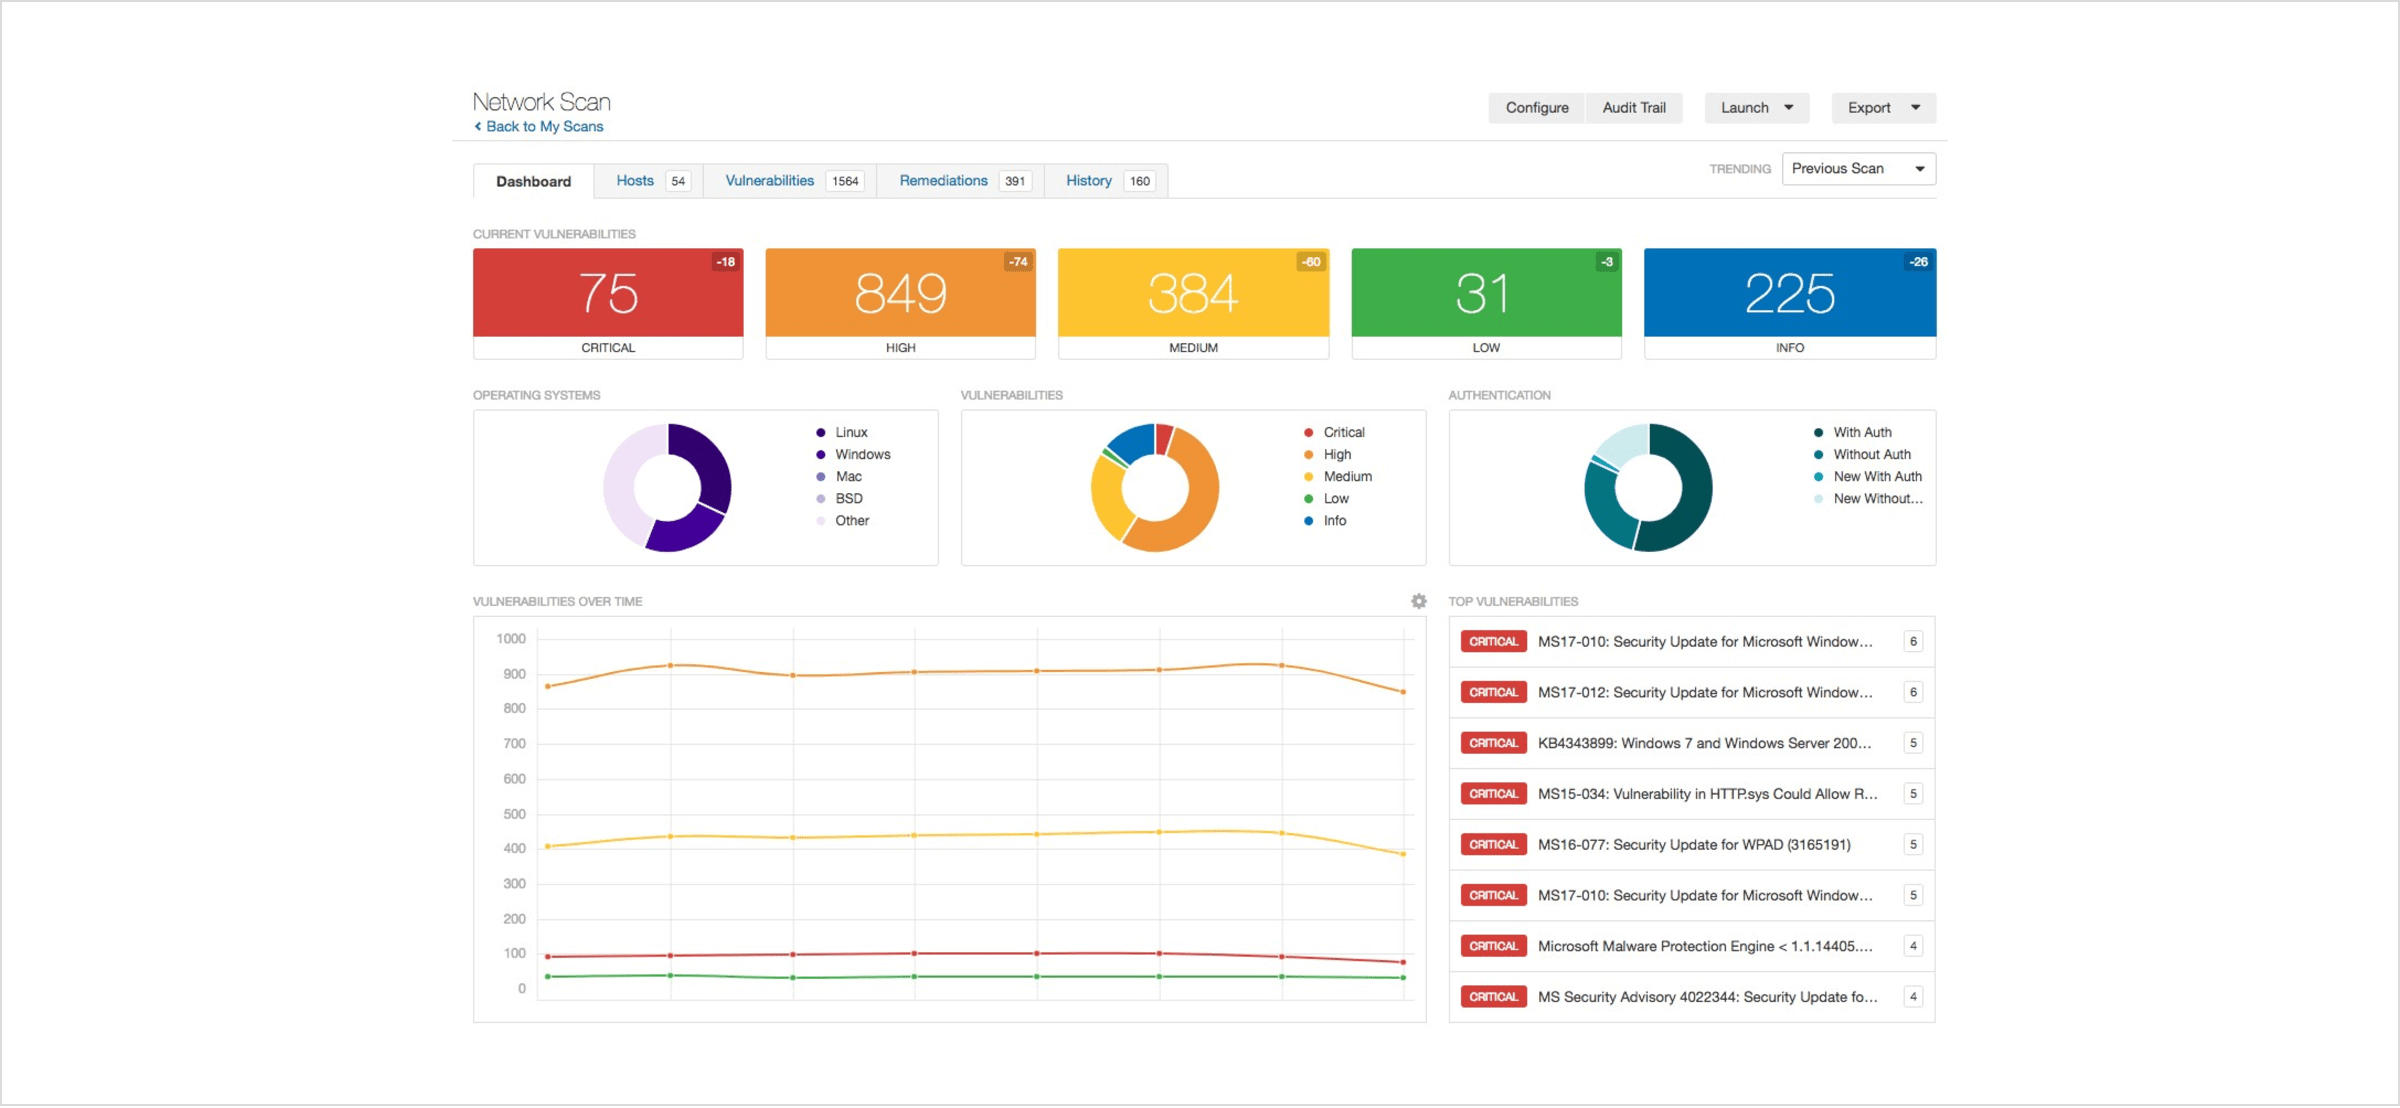Toggle With Auth legend item
The image size is (2400, 1108).
tap(1861, 433)
